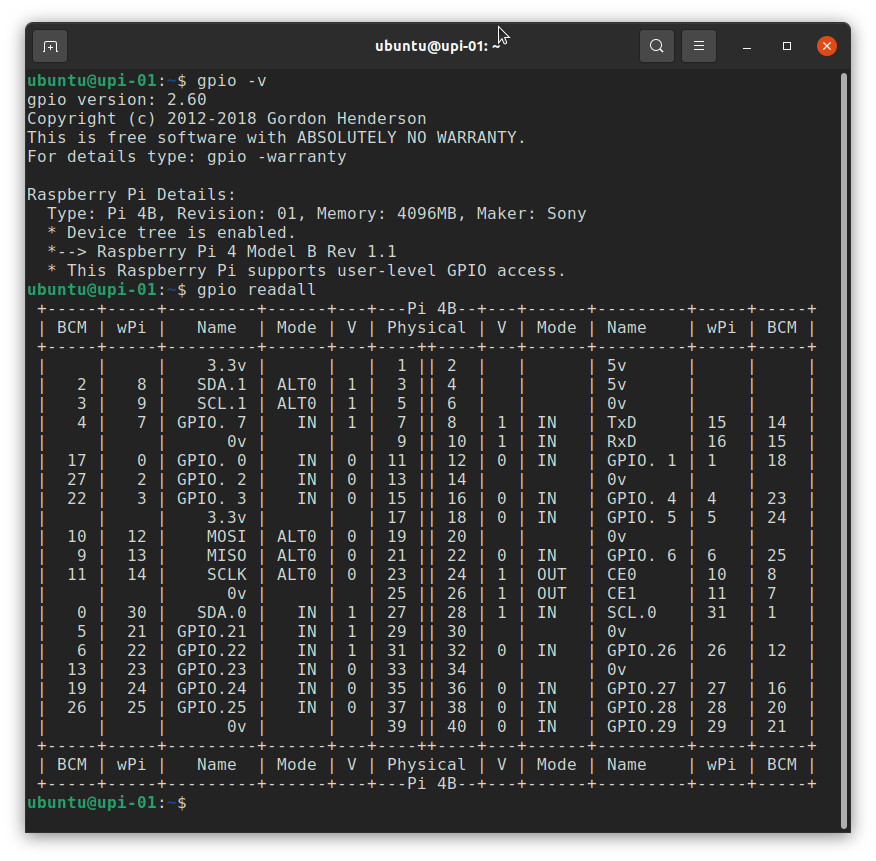This screenshot has width=876, height=861.
Task: Click the 'gpio -v' command text
Action: coord(231,81)
